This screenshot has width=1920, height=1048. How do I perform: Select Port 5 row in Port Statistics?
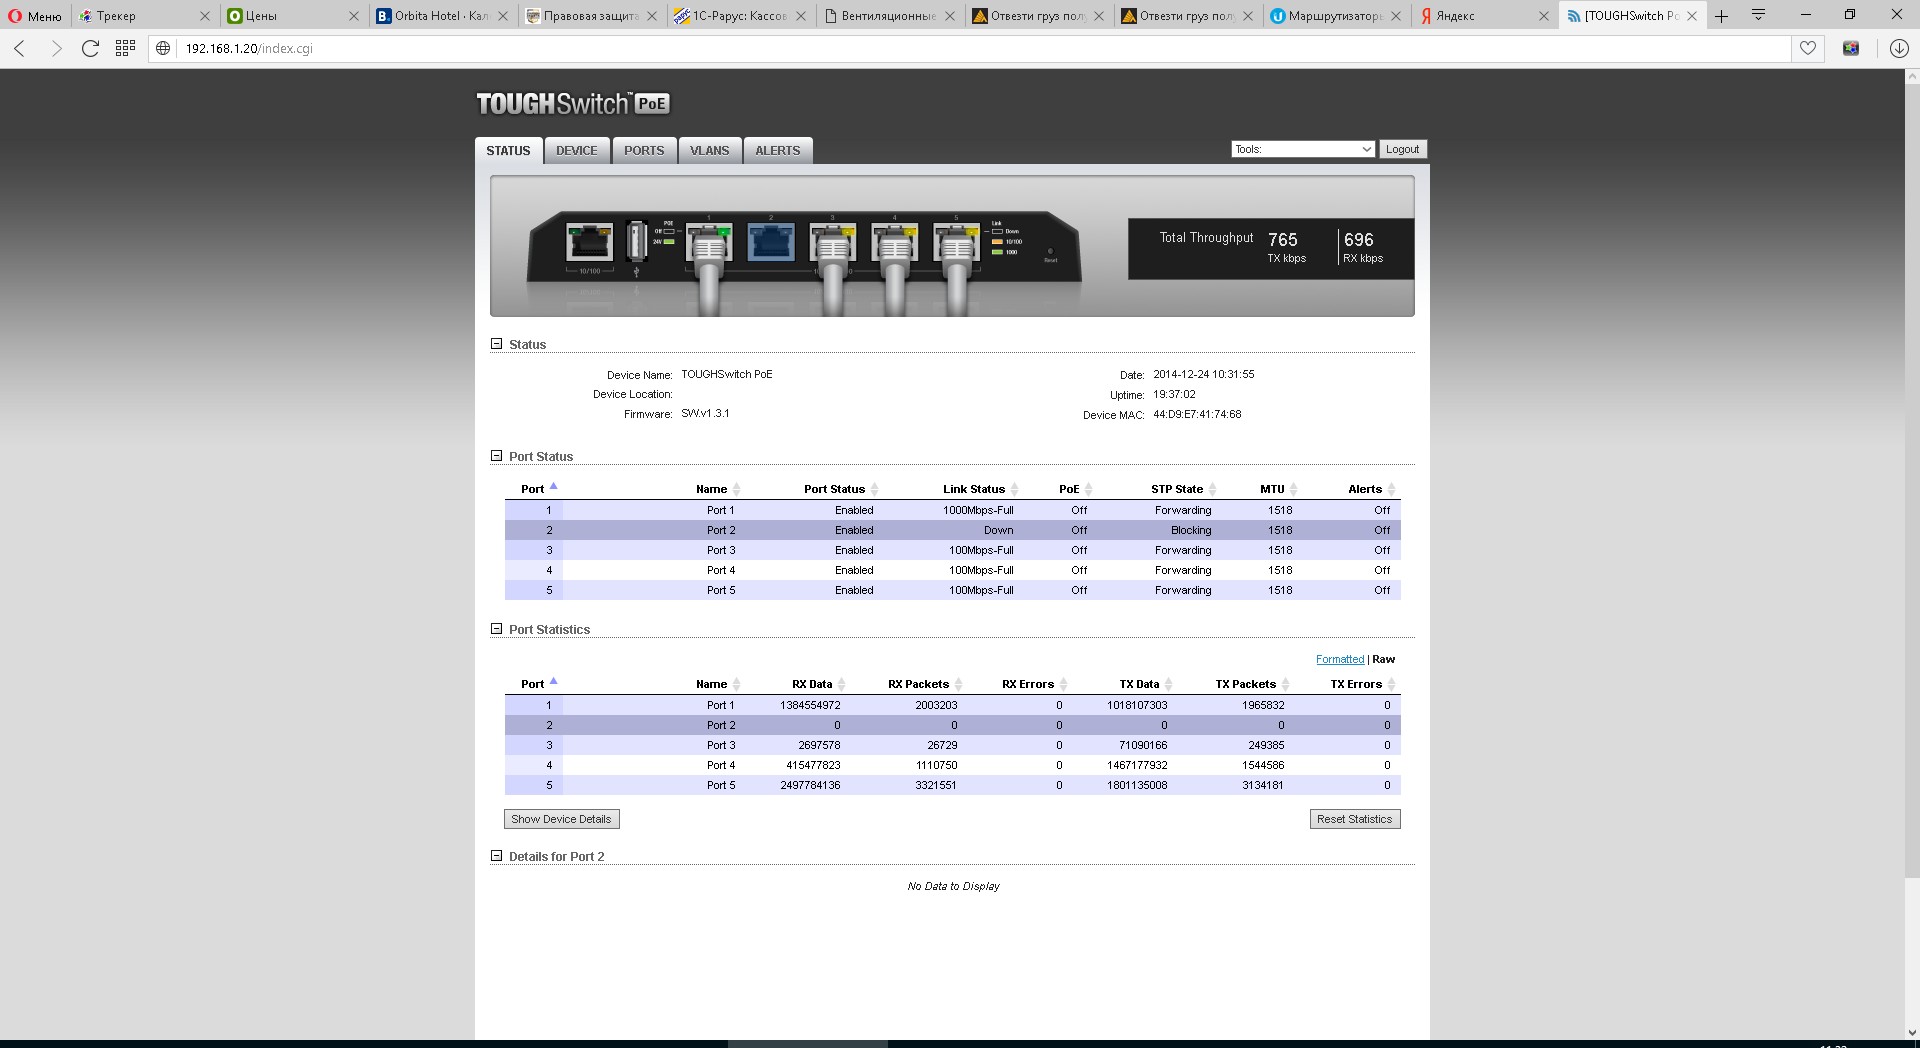[x=952, y=785]
